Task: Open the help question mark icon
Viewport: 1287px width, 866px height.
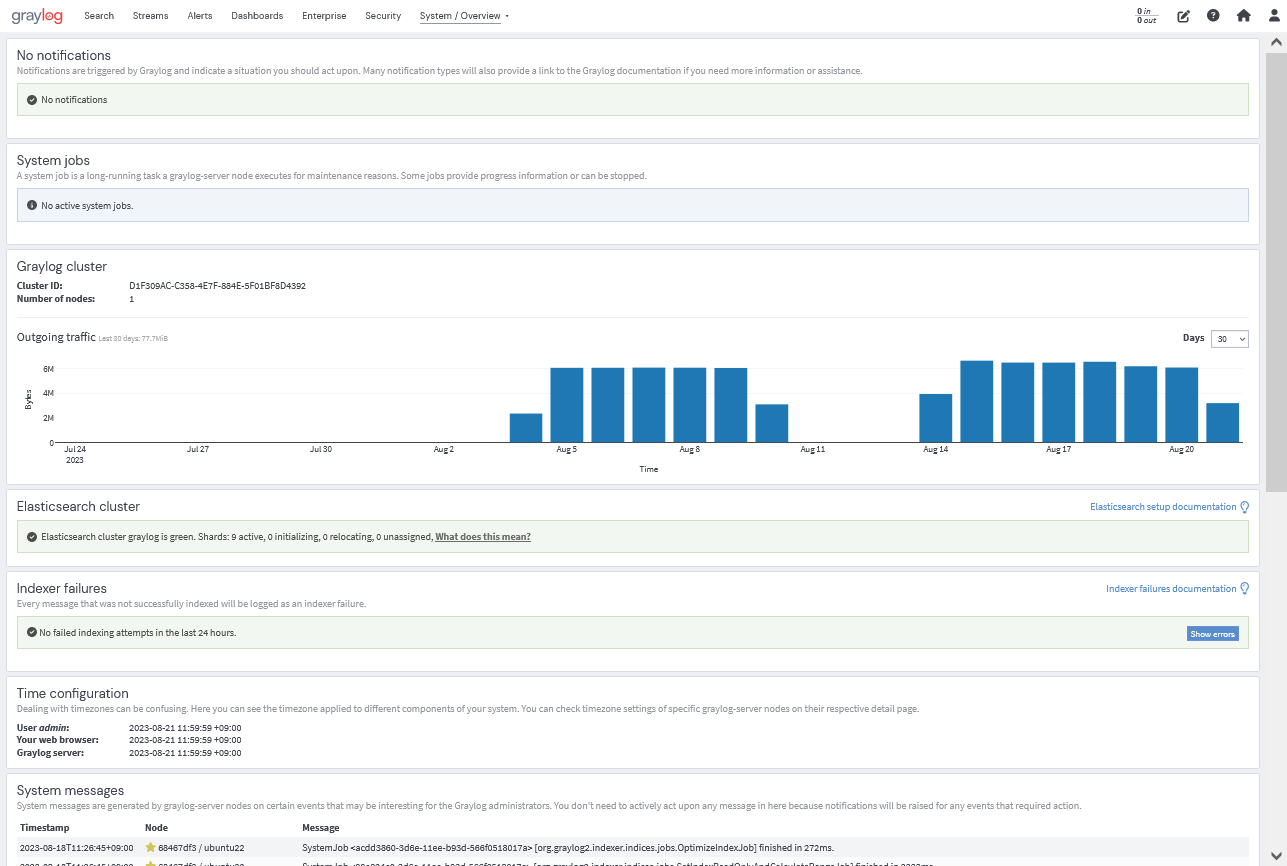Action: pyautogui.click(x=1213, y=16)
